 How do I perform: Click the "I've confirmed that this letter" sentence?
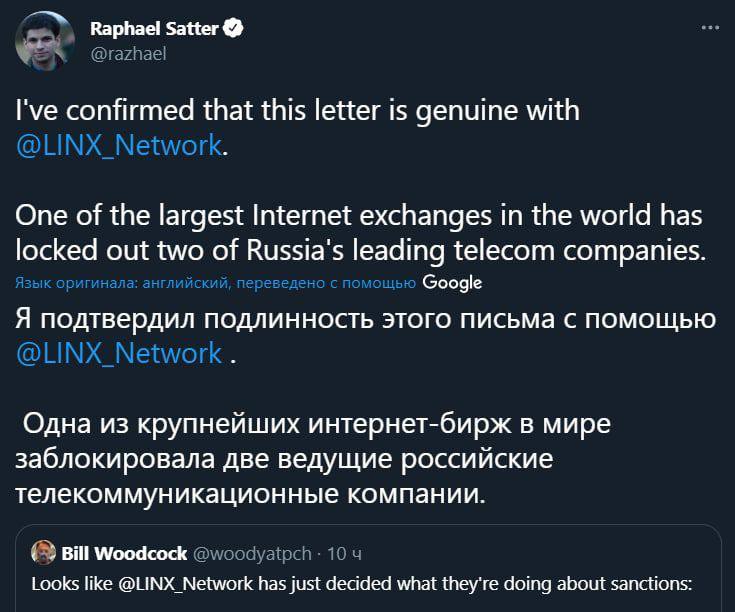[x=300, y=109]
